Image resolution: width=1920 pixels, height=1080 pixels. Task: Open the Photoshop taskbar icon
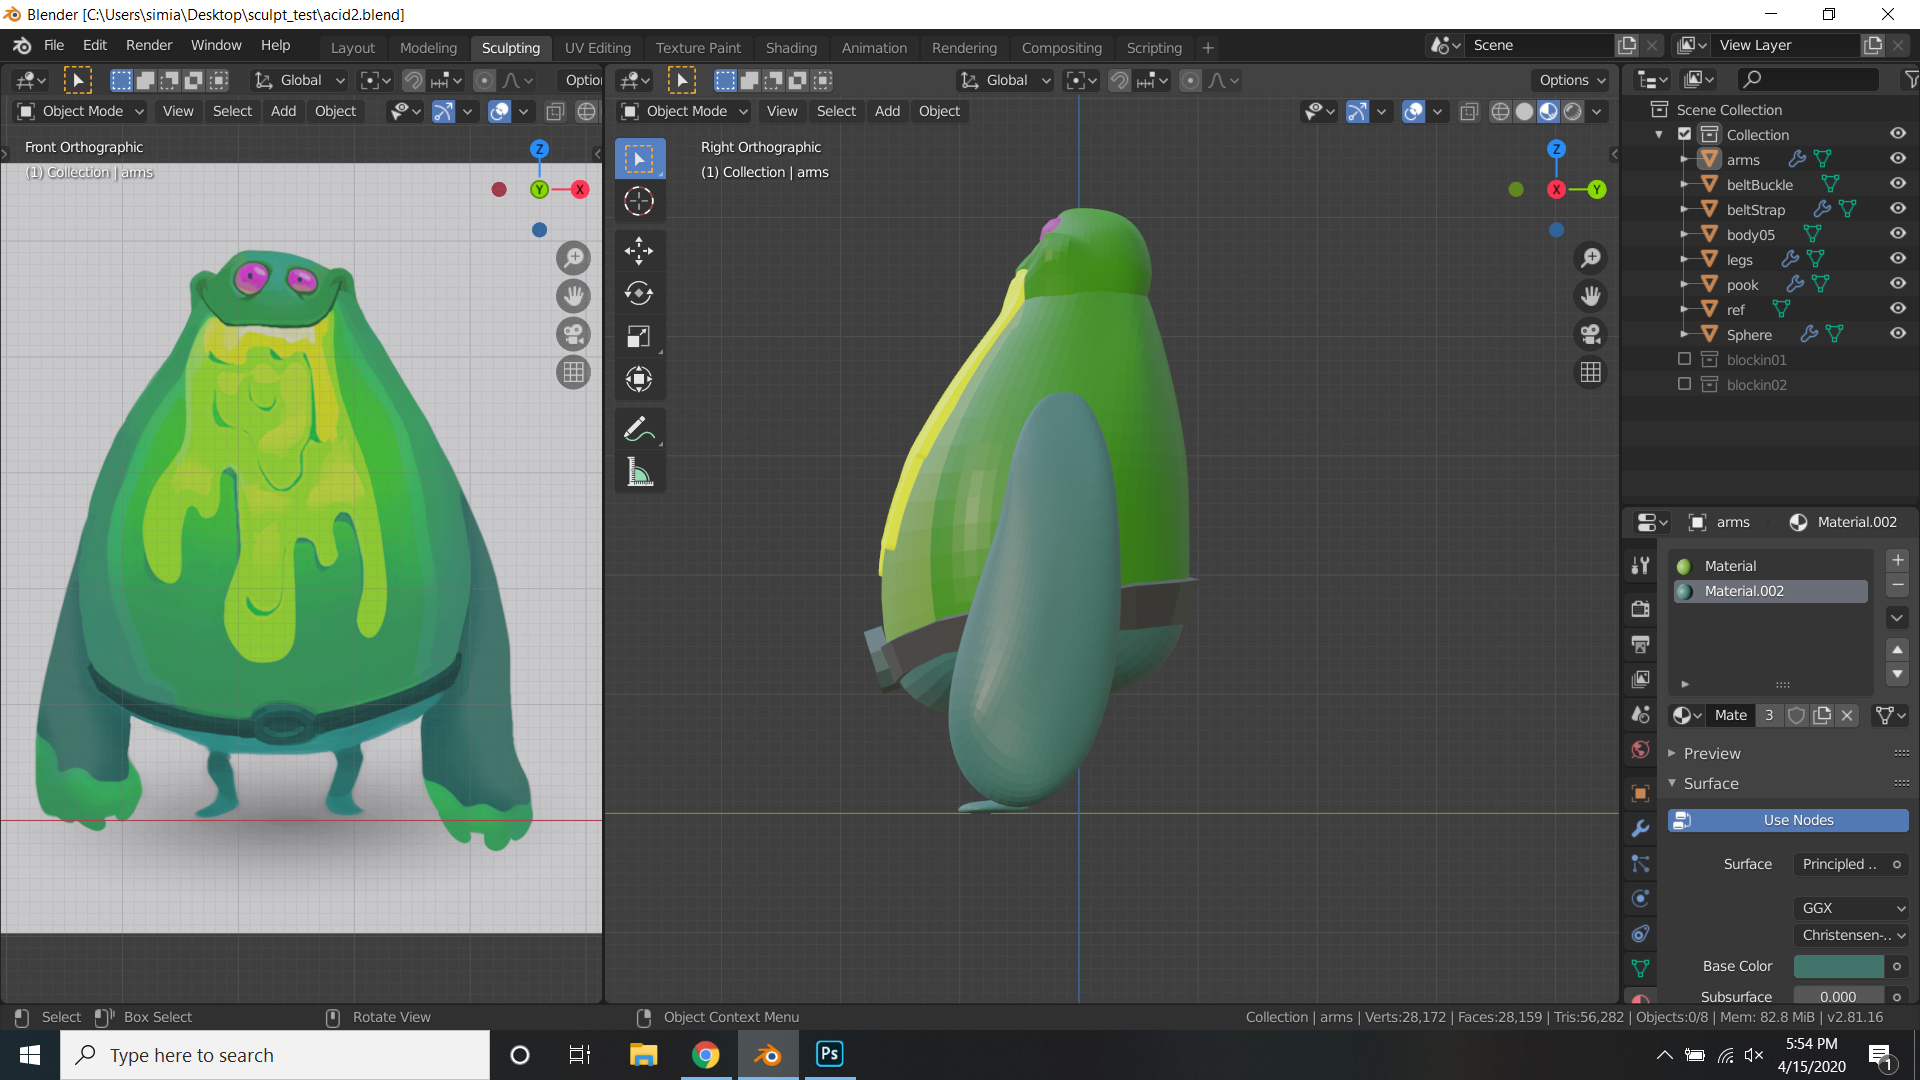point(829,1054)
